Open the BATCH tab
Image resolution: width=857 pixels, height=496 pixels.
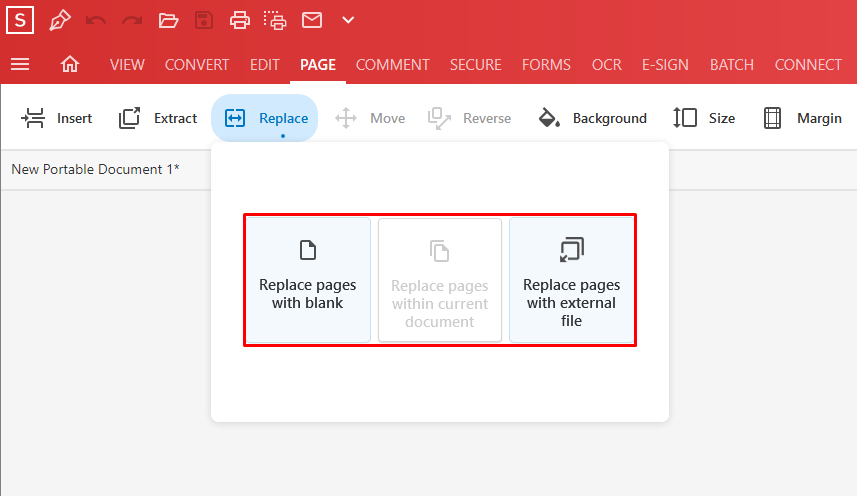click(x=731, y=64)
